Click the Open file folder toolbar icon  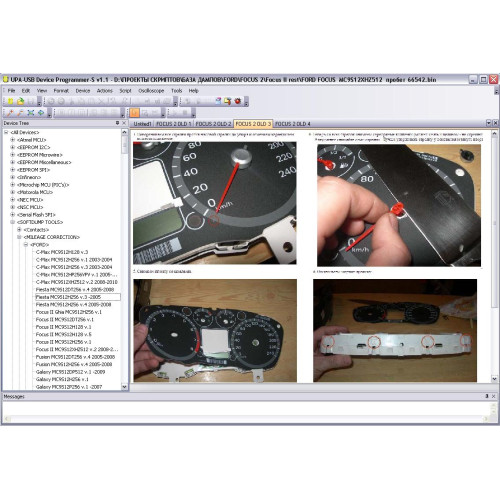[x=21, y=101]
